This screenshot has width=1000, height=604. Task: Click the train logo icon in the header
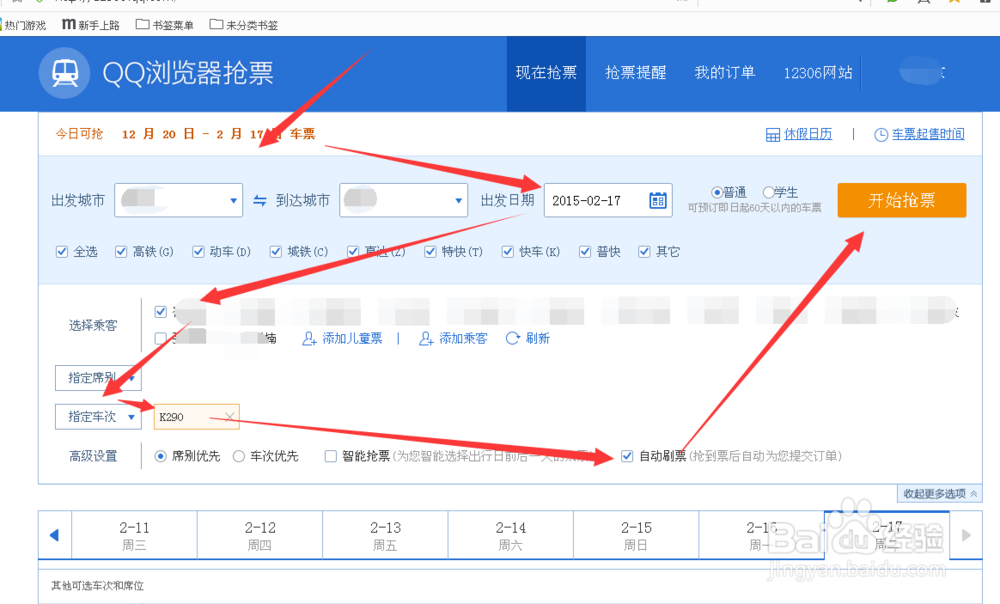(64, 73)
